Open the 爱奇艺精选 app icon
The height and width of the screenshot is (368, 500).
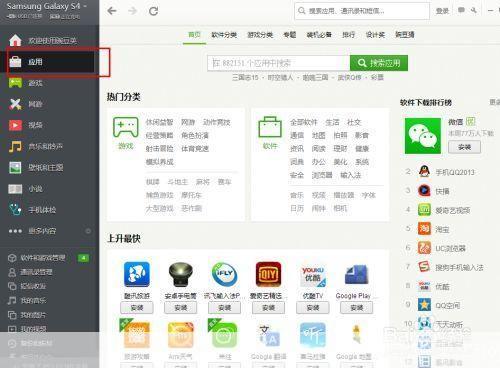[x=268, y=275]
